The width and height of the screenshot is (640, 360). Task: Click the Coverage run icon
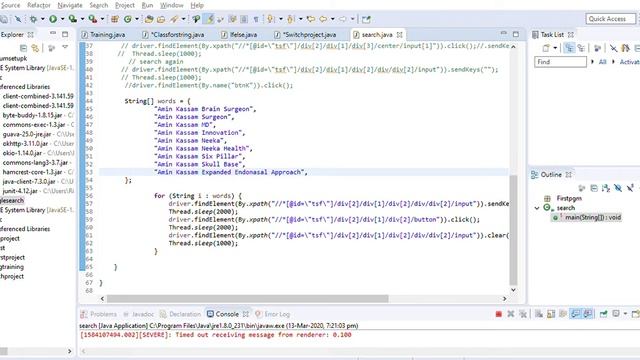(x=73, y=19)
